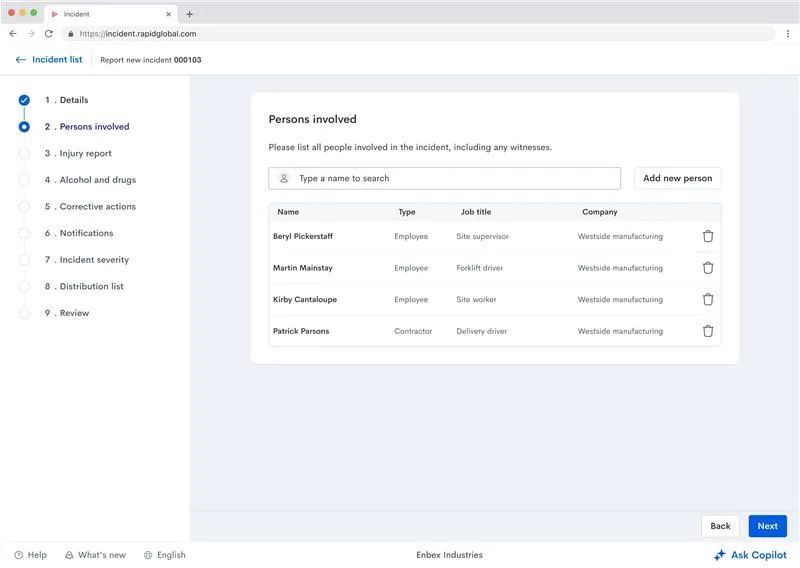800x568 pixels.
Task: Jump to step 5 Corrective actions
Action: (x=90, y=206)
